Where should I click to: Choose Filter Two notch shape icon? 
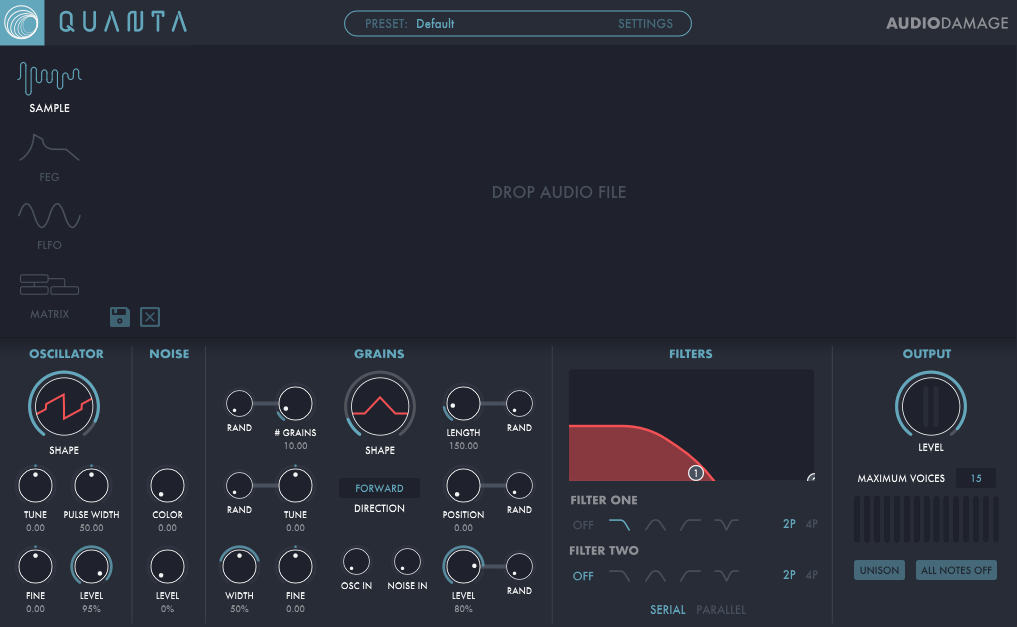pyautogui.click(x=726, y=575)
